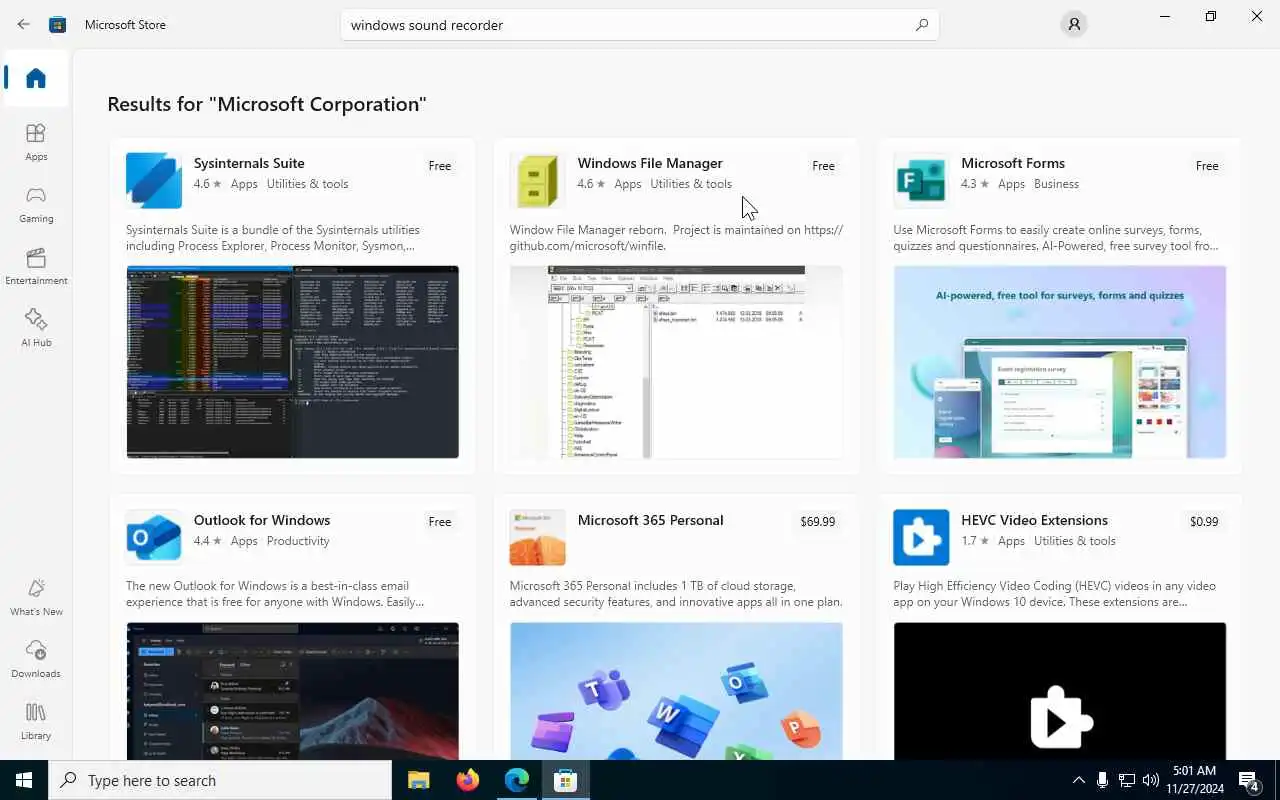Screen dimensions: 1280x800
Task: Open the Windows File Manager title link
Action: [650, 163]
